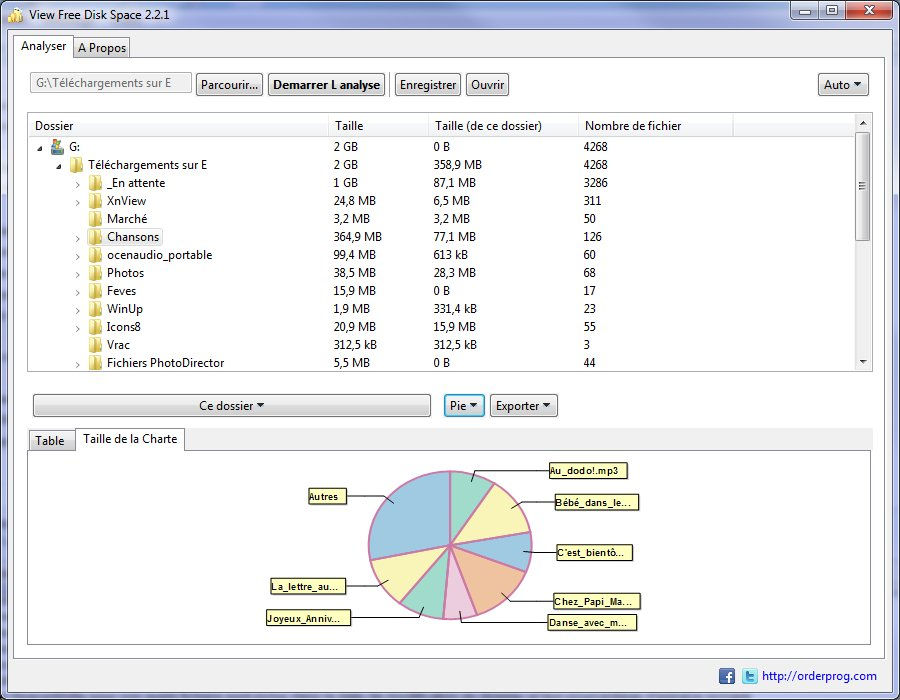The image size is (900, 700).
Task: Open the Twitter icon link
Action: point(749,676)
